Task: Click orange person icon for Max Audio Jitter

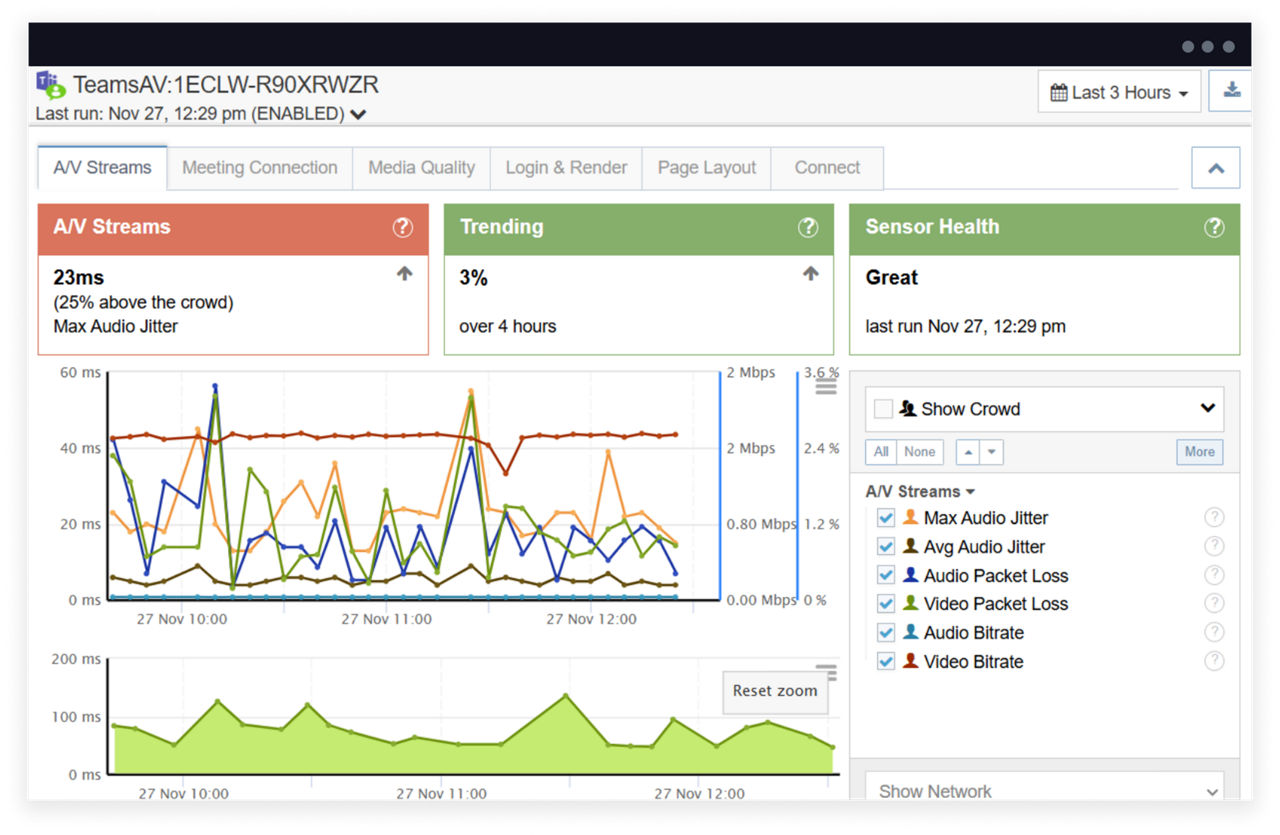Action: tap(910, 517)
